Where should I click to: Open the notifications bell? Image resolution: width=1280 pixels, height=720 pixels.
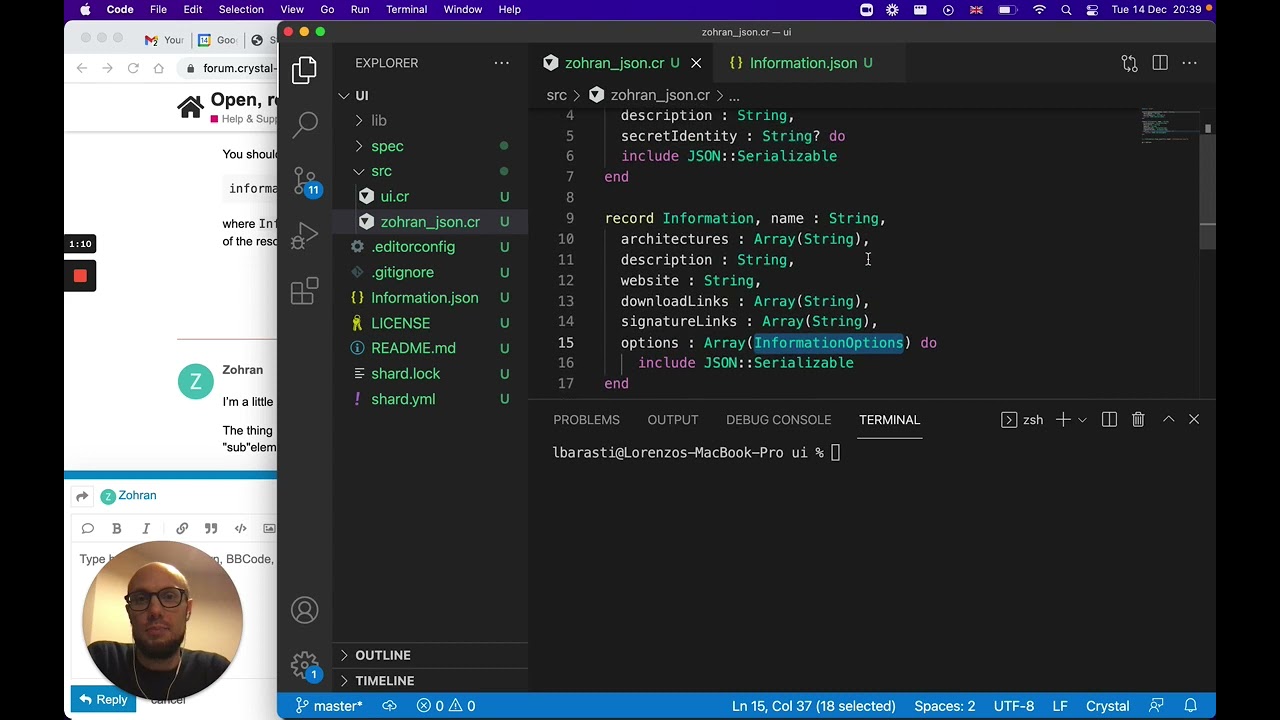tap(1191, 706)
